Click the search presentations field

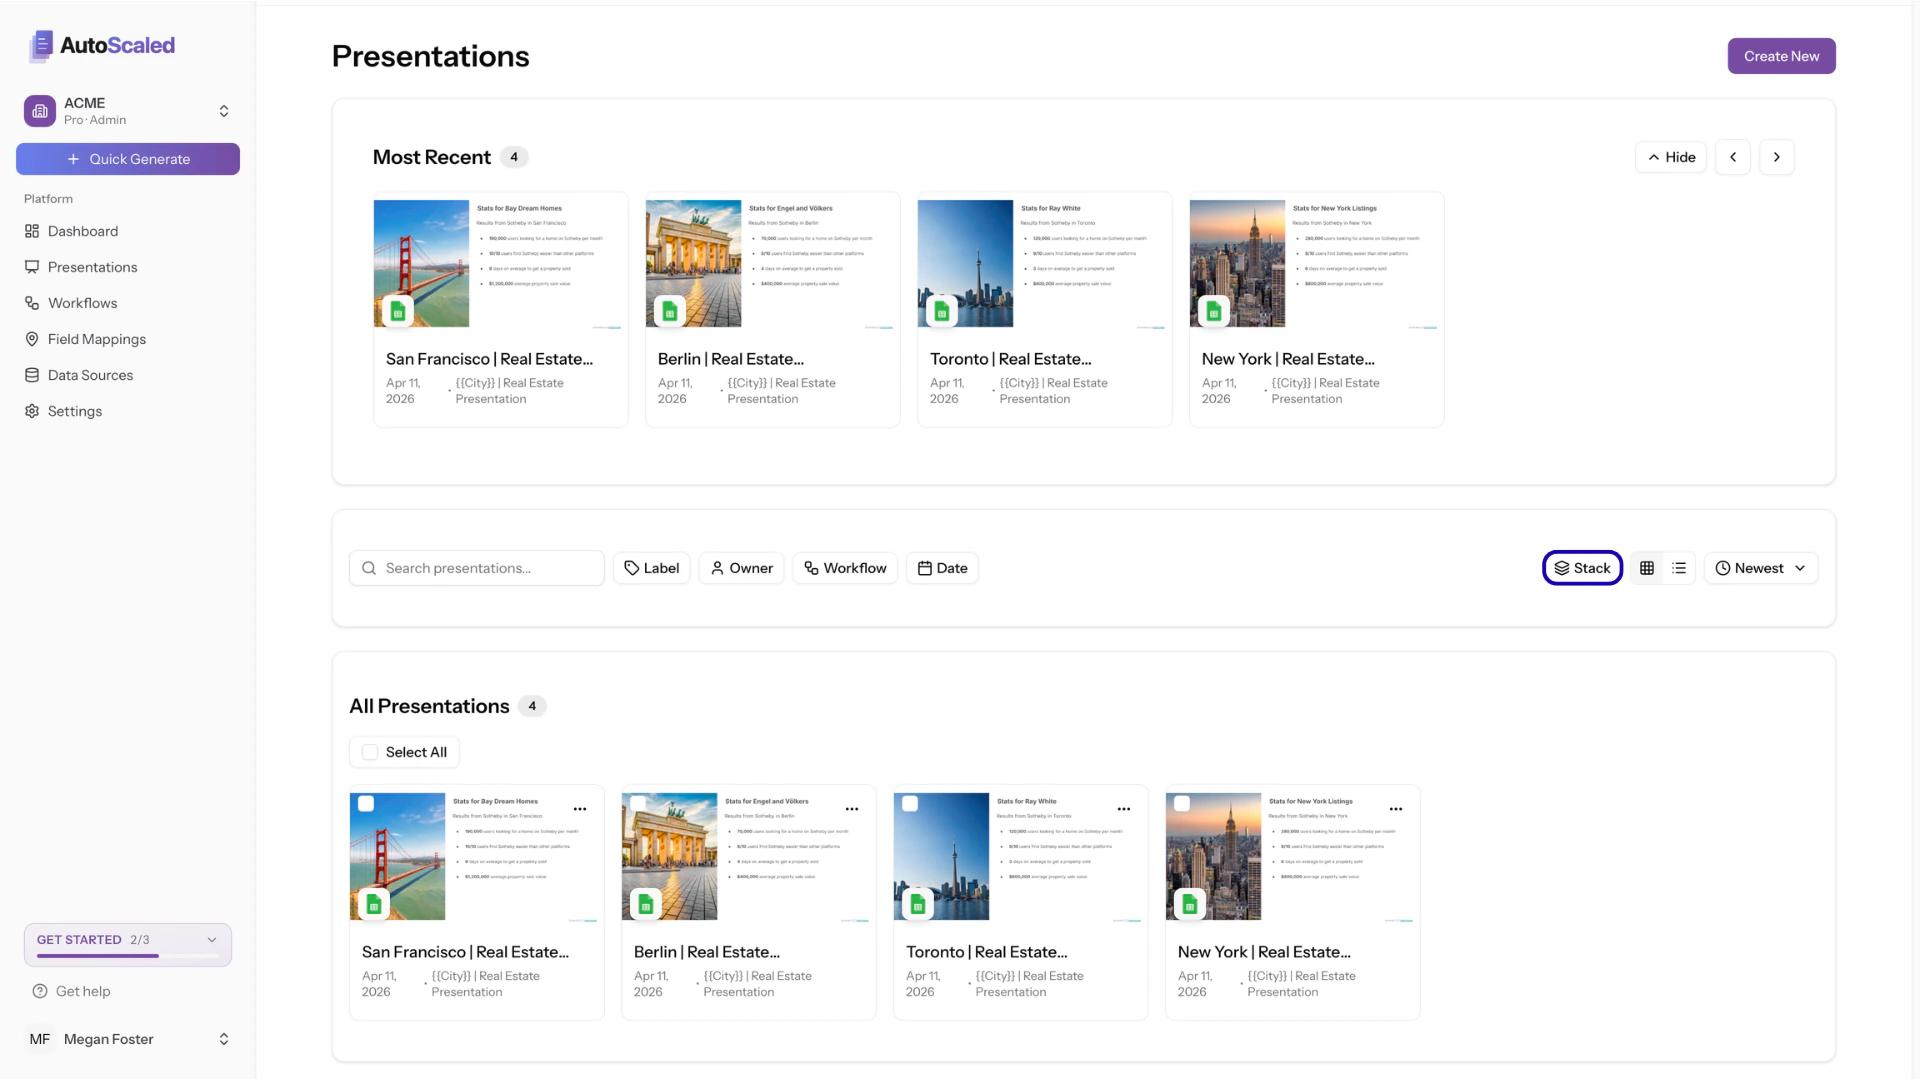pos(476,567)
